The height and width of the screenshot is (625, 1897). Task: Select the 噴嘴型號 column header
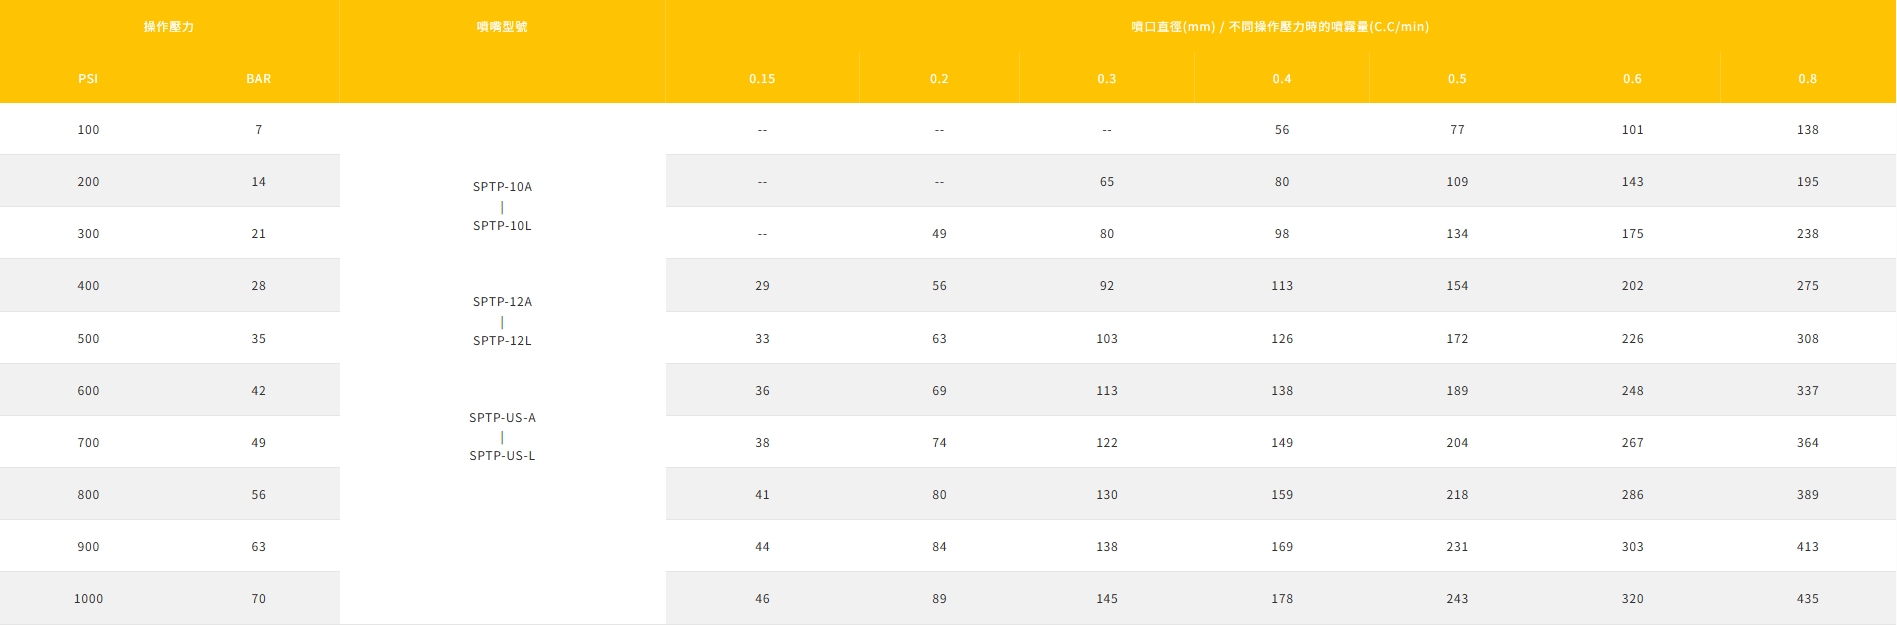coord(502,27)
